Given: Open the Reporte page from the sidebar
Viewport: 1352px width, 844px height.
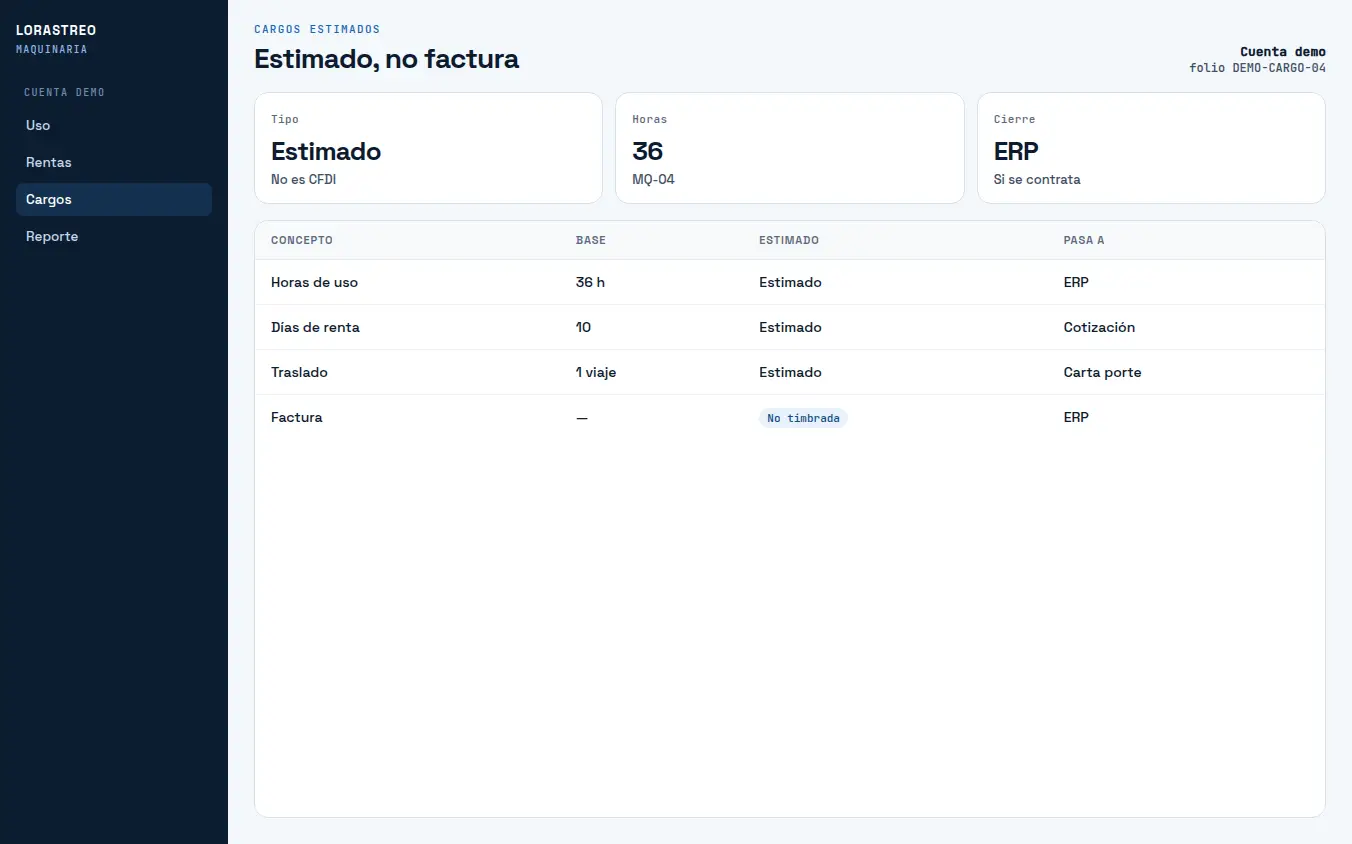Looking at the screenshot, I should pyautogui.click(x=114, y=236).
